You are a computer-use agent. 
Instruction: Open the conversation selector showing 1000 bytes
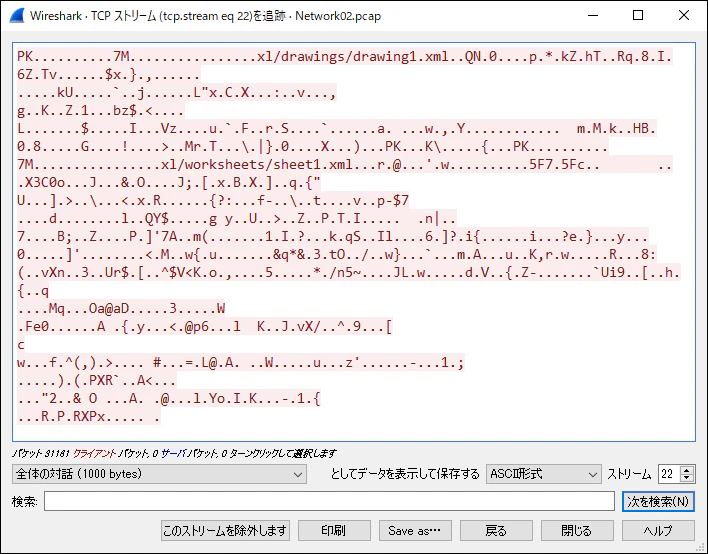[x=159, y=474]
